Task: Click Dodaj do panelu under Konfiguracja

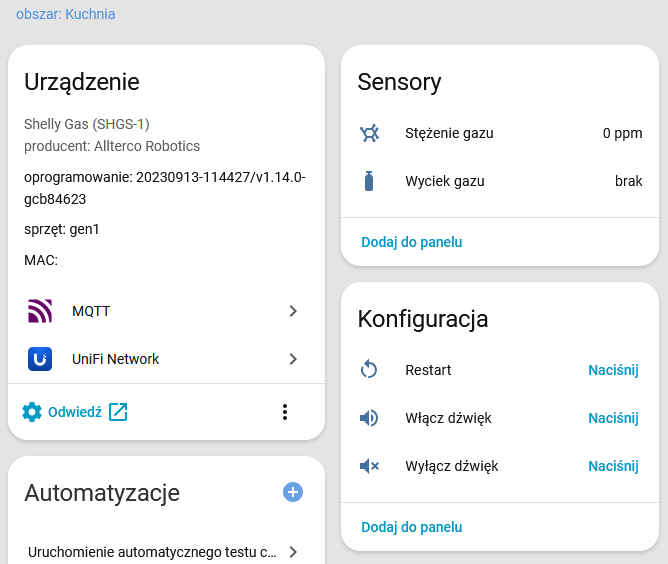Action: 412,527
